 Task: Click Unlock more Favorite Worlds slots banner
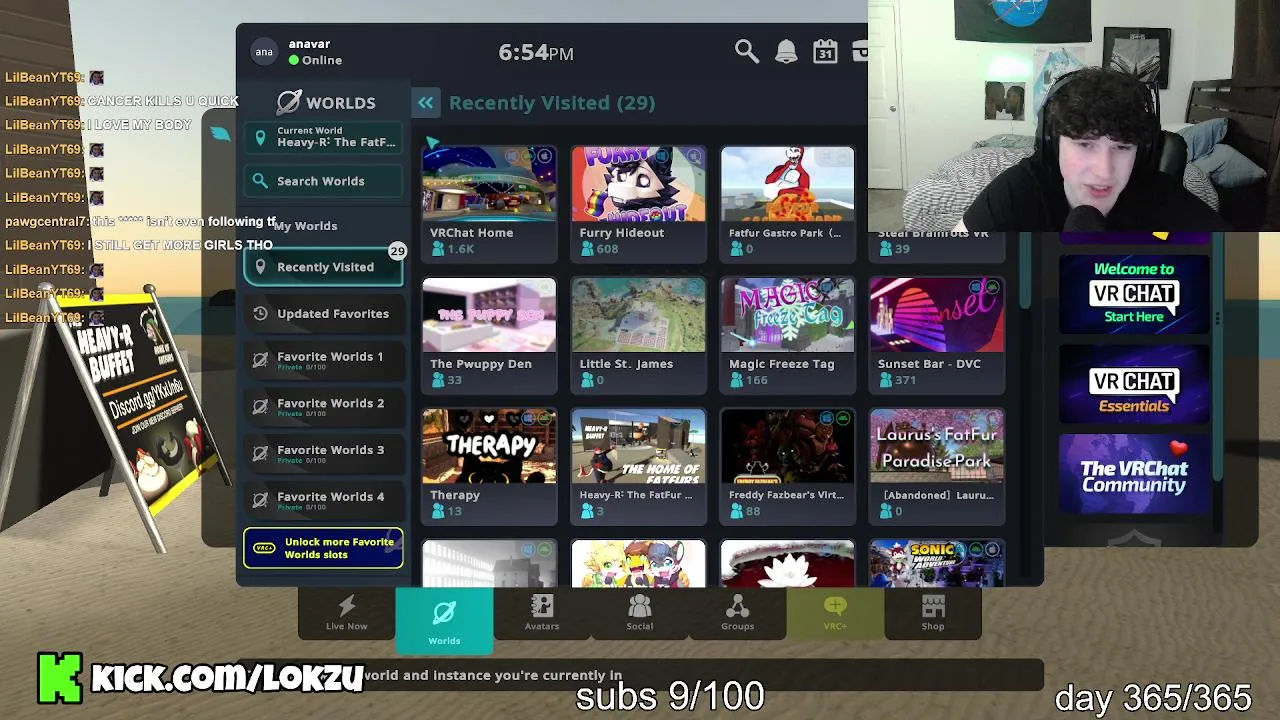[323, 548]
